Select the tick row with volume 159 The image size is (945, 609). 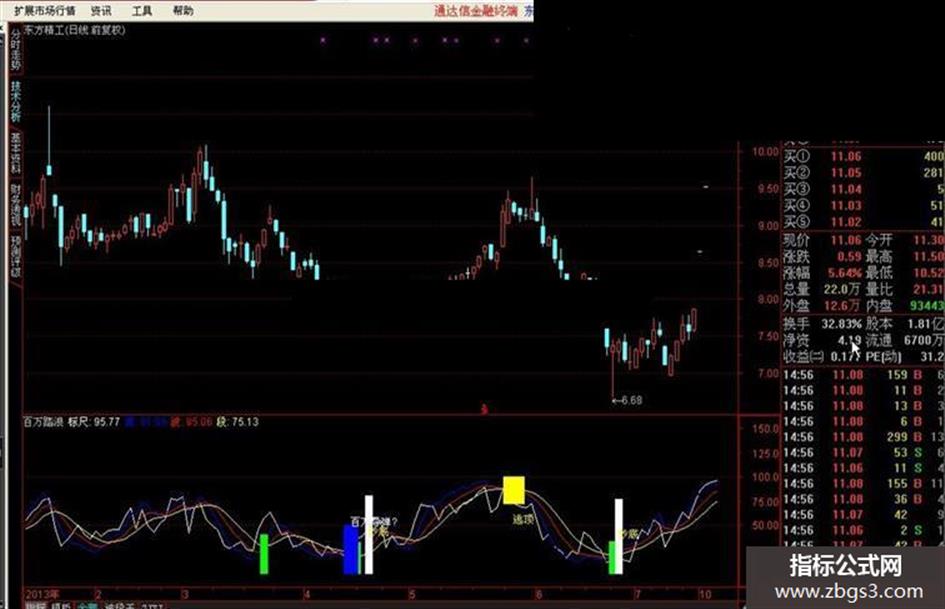(x=863, y=374)
